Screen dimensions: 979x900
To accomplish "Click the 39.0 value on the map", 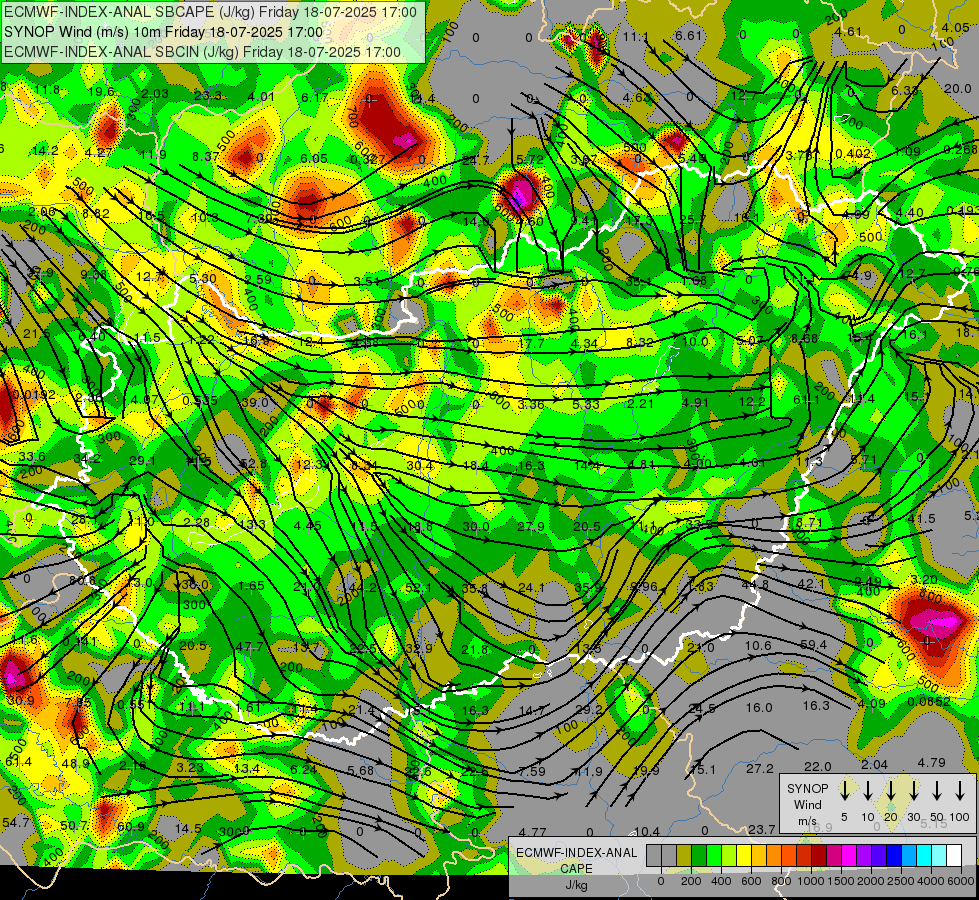I will (x=255, y=403).
